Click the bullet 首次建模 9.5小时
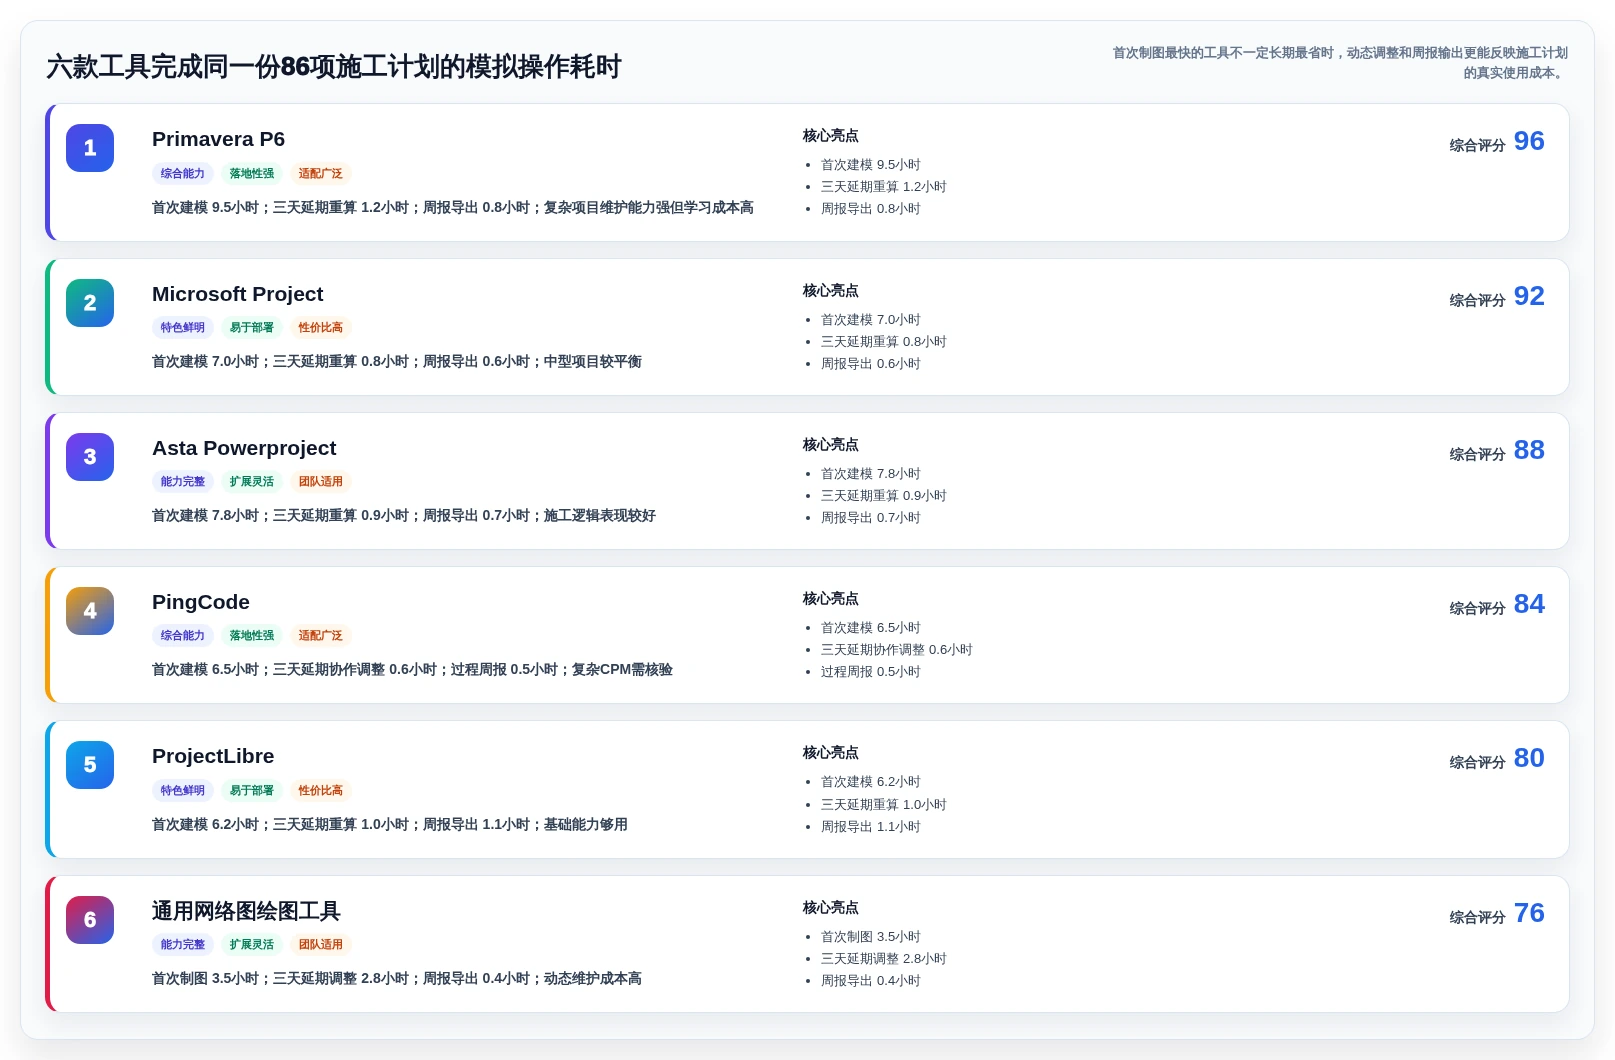Viewport: 1615px width, 1060px height. click(x=871, y=165)
